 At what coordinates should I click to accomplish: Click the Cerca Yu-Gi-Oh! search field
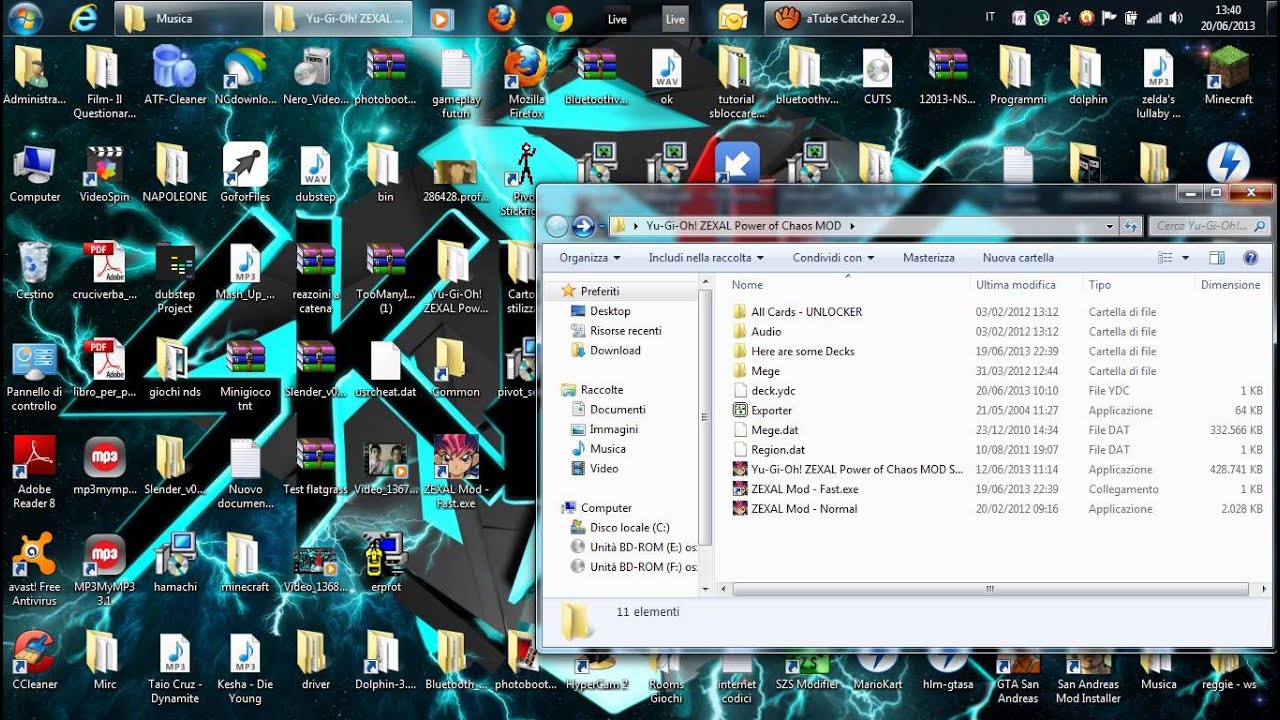tap(1210, 226)
